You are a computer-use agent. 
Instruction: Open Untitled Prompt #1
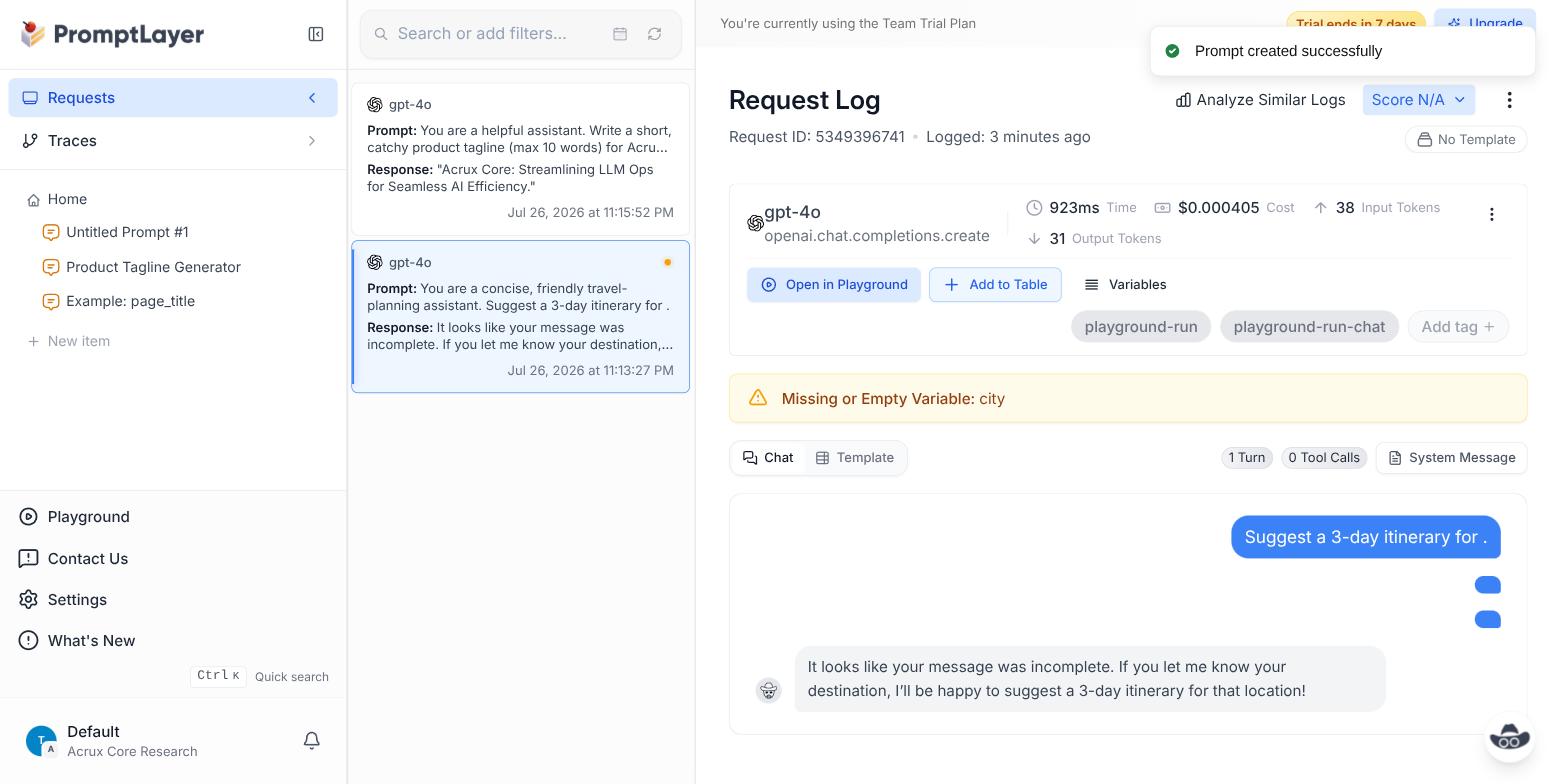pos(127,232)
